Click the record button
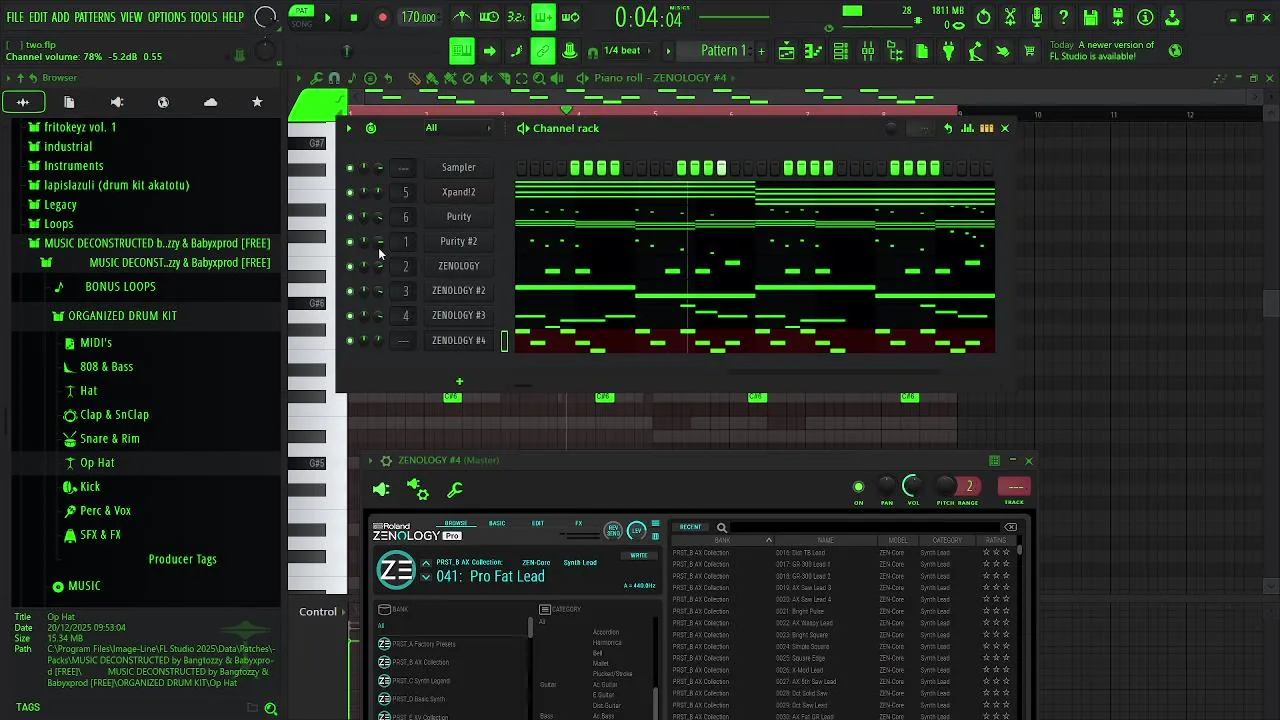 tap(382, 18)
